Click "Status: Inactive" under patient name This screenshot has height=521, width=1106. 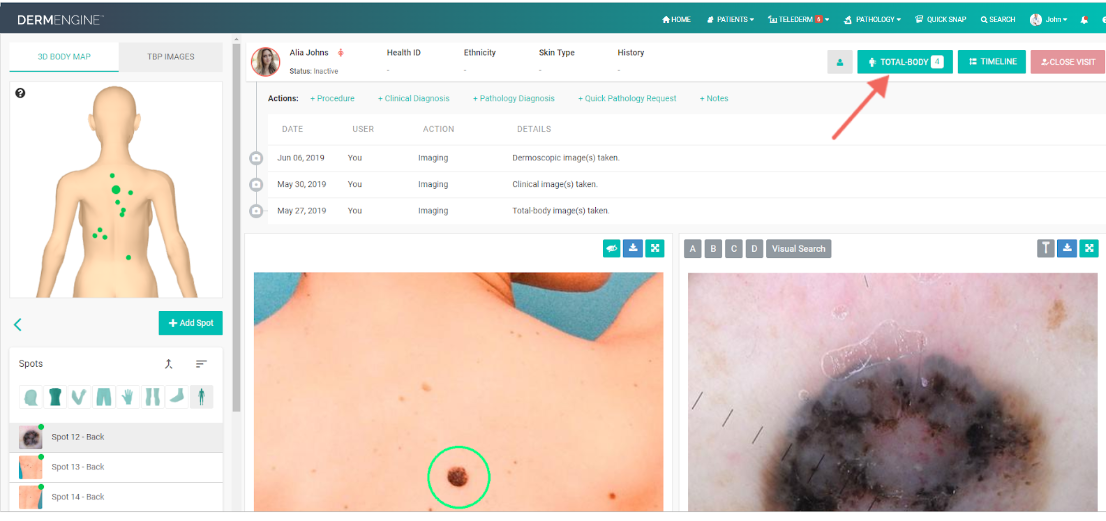point(313,71)
